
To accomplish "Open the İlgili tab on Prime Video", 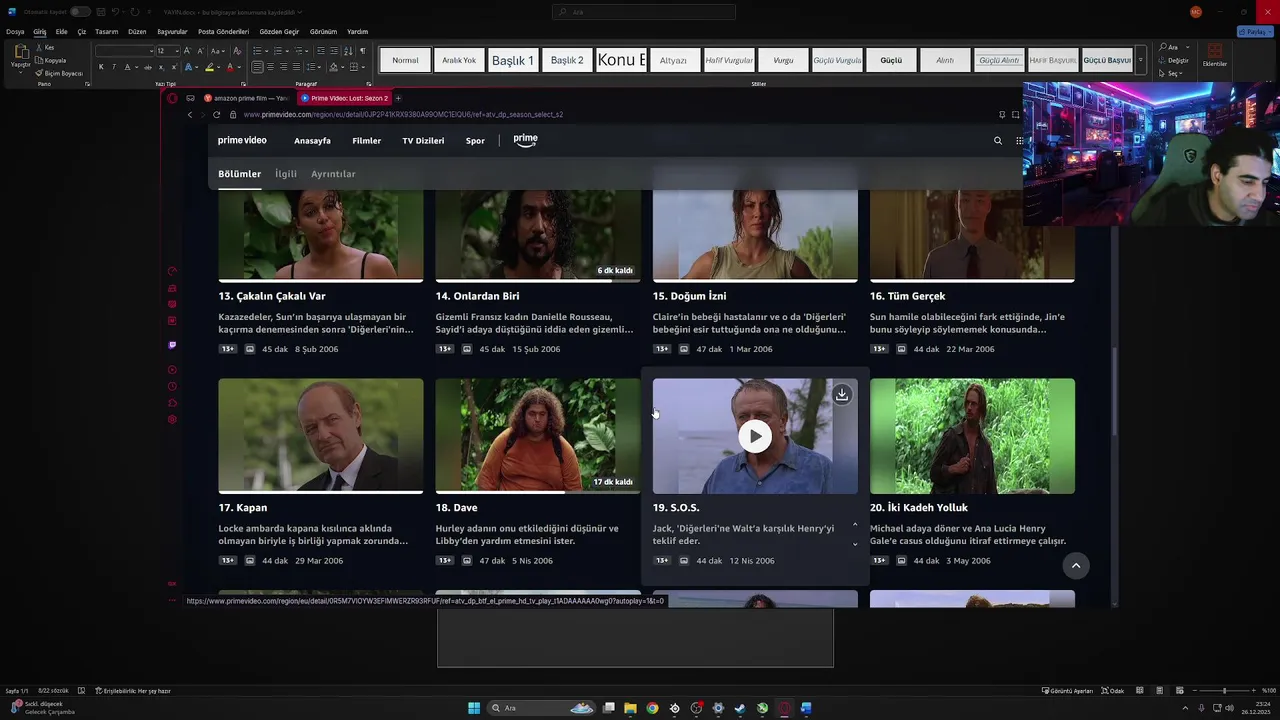I will tap(286, 174).
